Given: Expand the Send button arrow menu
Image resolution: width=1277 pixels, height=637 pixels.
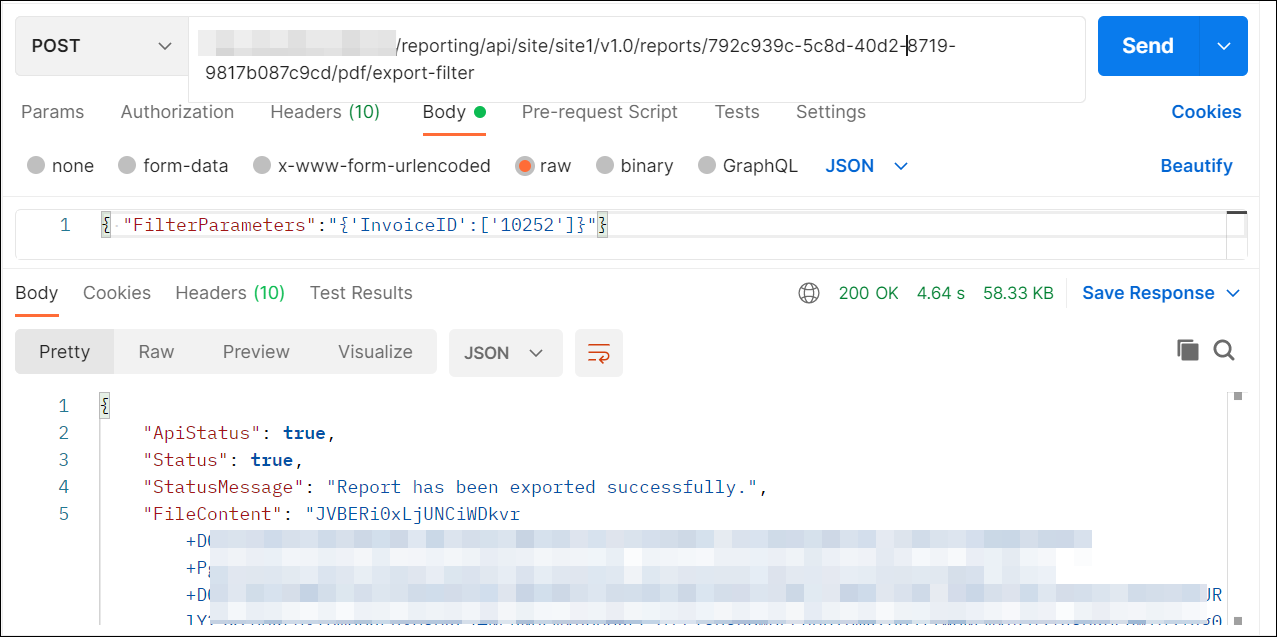Looking at the screenshot, I should click(x=1224, y=46).
